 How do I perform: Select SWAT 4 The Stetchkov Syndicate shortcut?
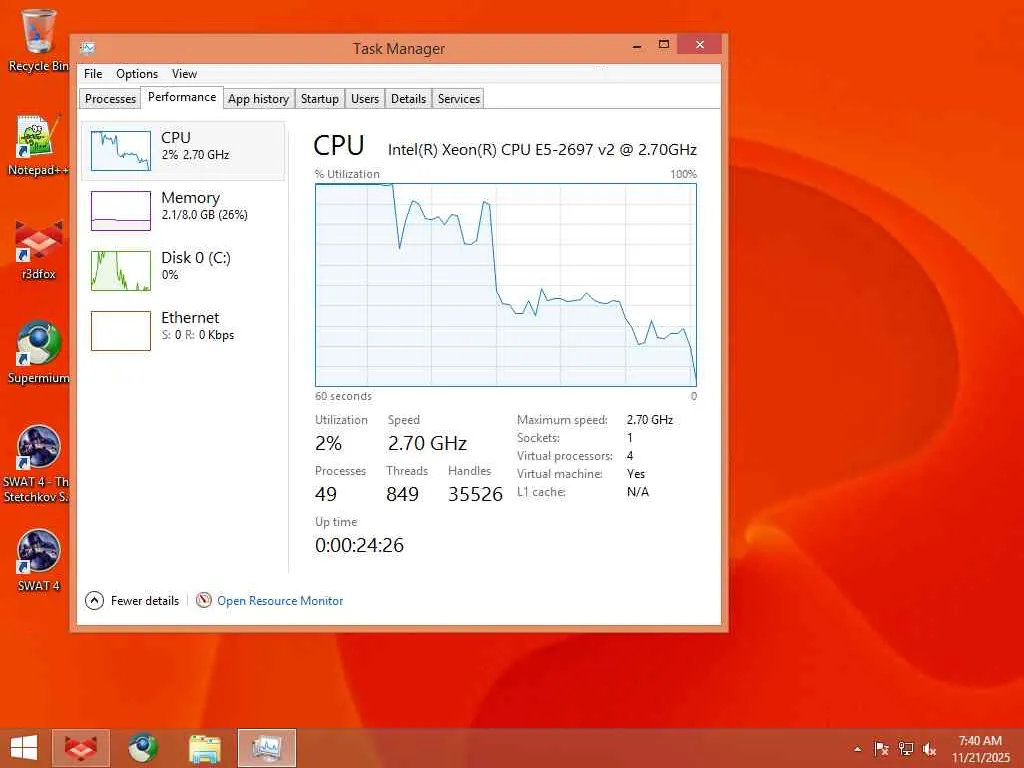[38, 464]
